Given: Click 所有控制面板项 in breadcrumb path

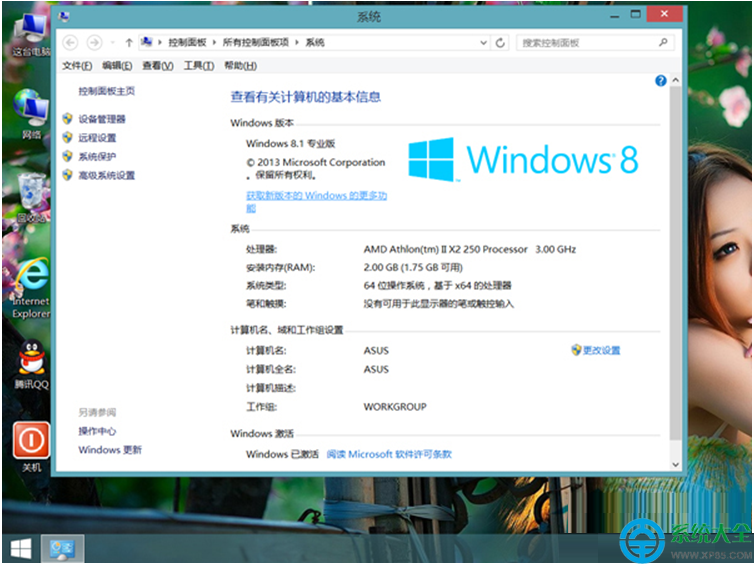Looking at the screenshot, I should [x=255, y=42].
